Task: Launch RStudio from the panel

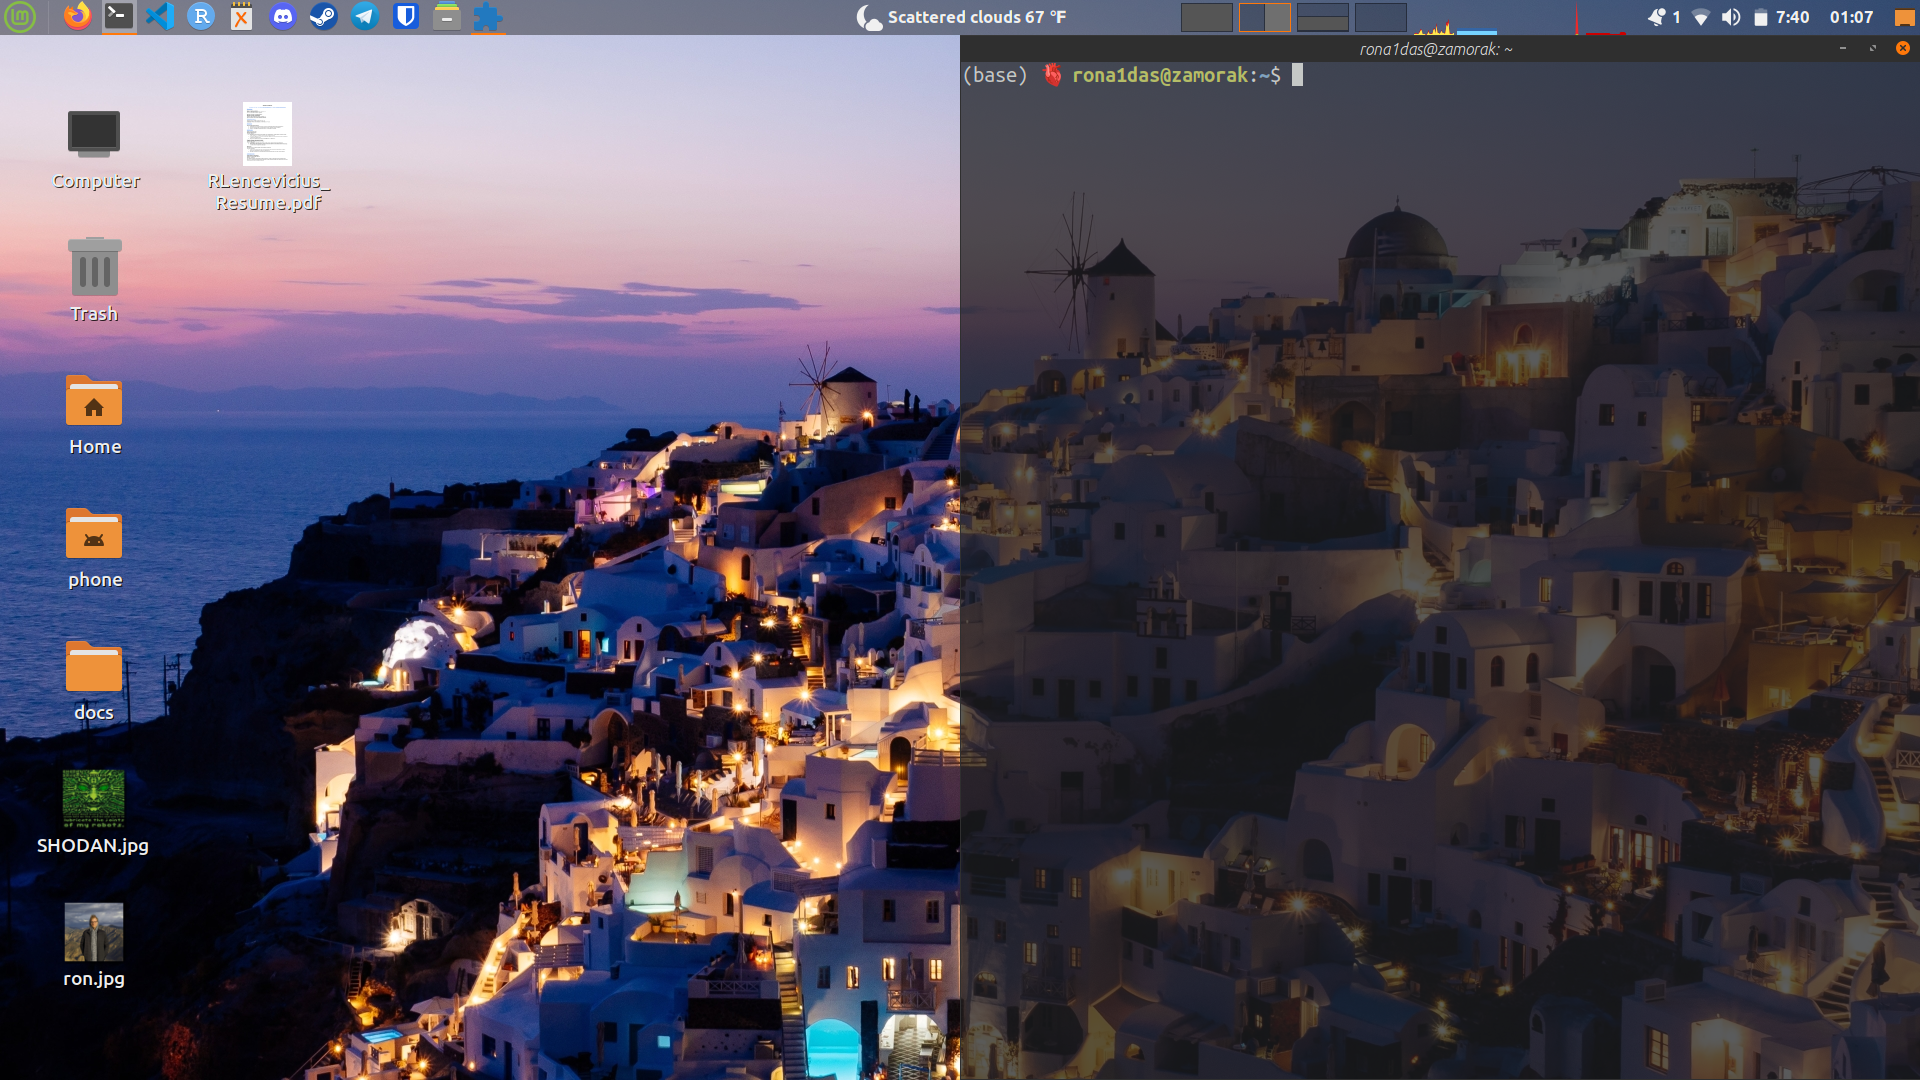Action: pyautogui.click(x=201, y=17)
